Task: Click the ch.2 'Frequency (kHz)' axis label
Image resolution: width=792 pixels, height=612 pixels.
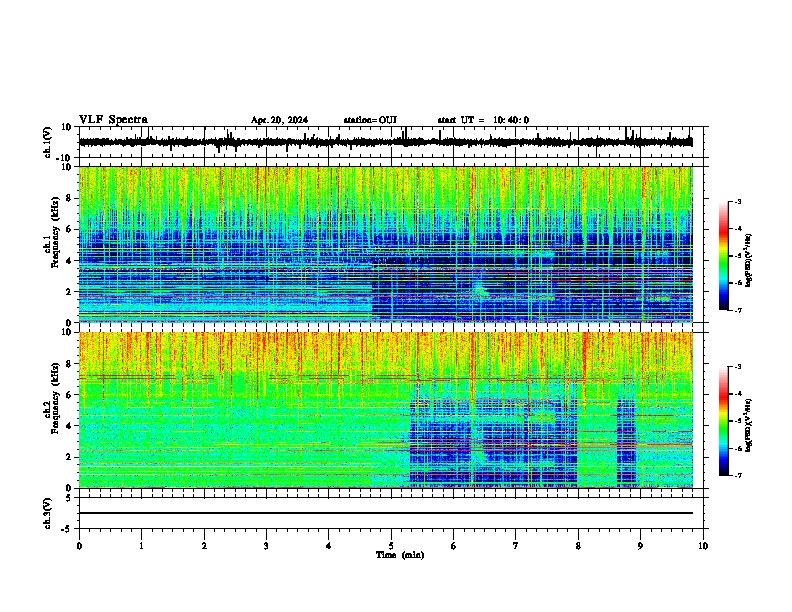Action: click(55, 398)
